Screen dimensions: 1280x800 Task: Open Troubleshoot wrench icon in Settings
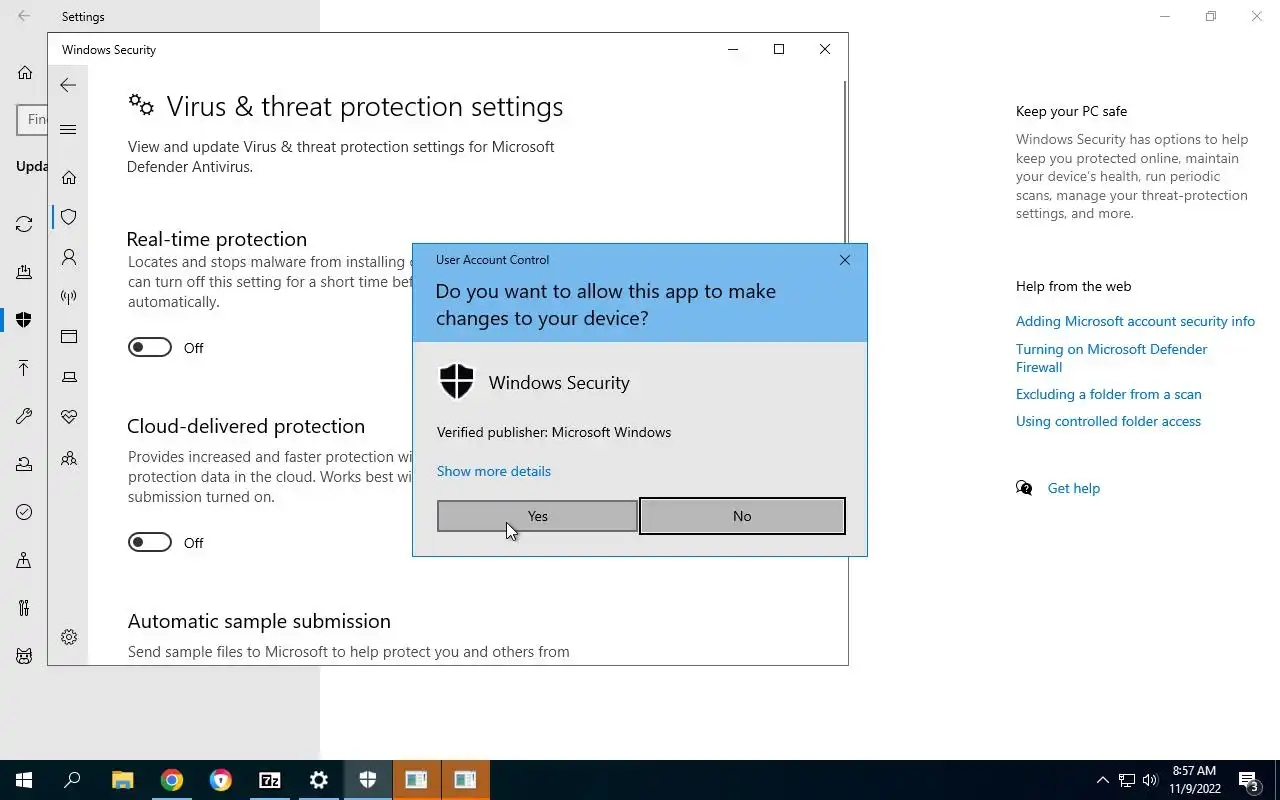point(24,416)
